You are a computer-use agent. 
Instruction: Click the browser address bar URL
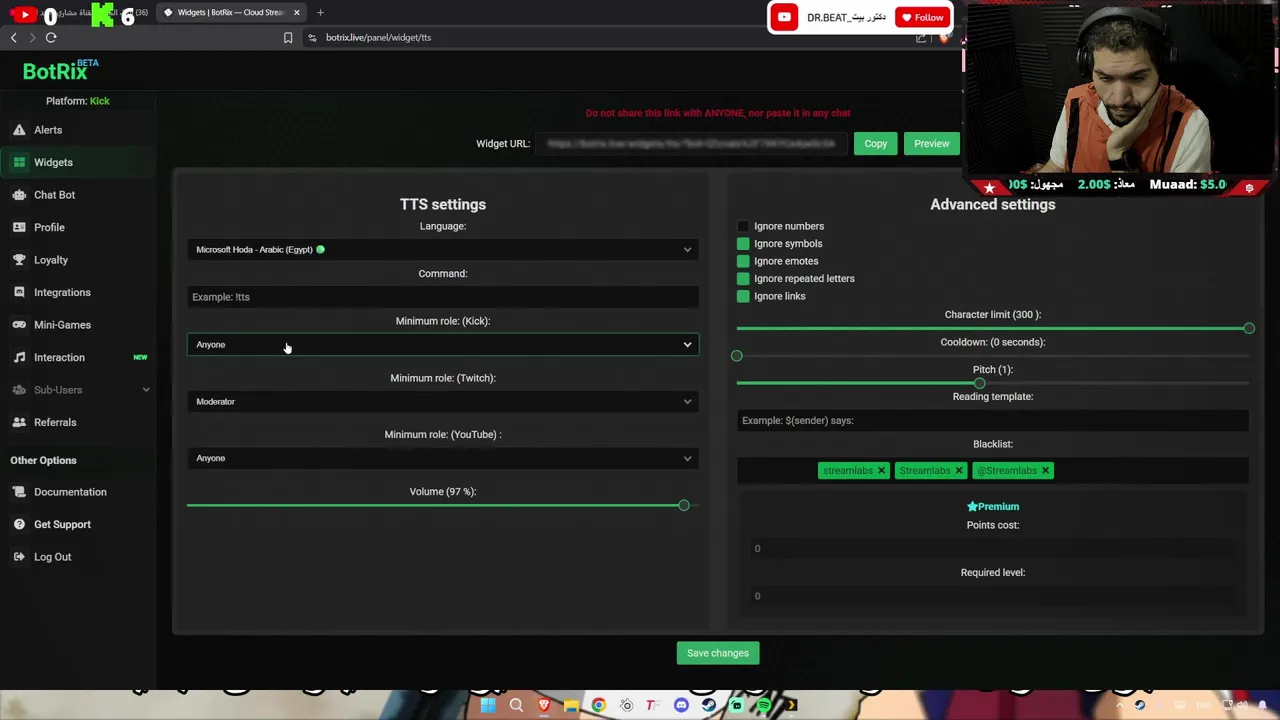pos(379,37)
